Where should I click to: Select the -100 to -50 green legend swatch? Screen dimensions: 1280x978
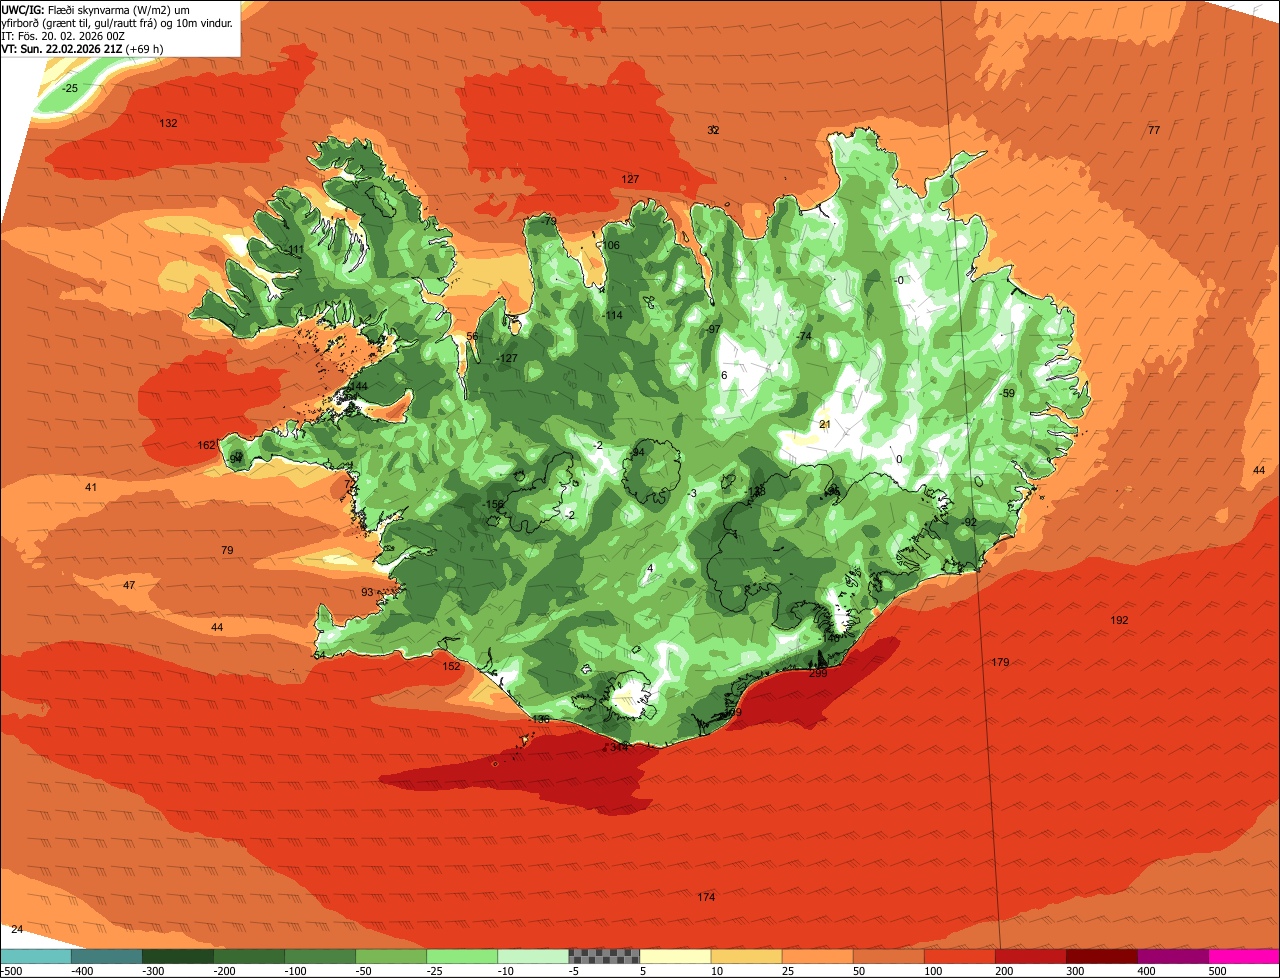coord(320,955)
